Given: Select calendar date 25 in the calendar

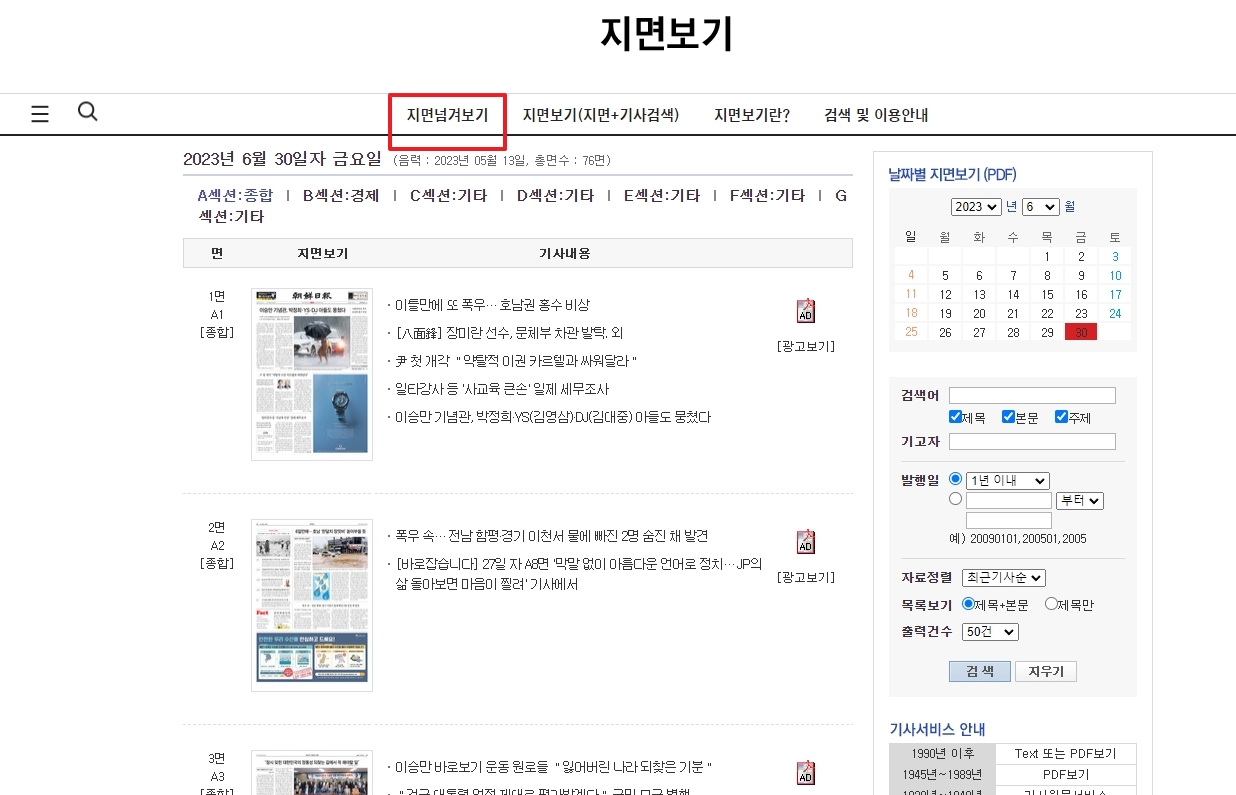Looking at the screenshot, I should [x=911, y=332].
